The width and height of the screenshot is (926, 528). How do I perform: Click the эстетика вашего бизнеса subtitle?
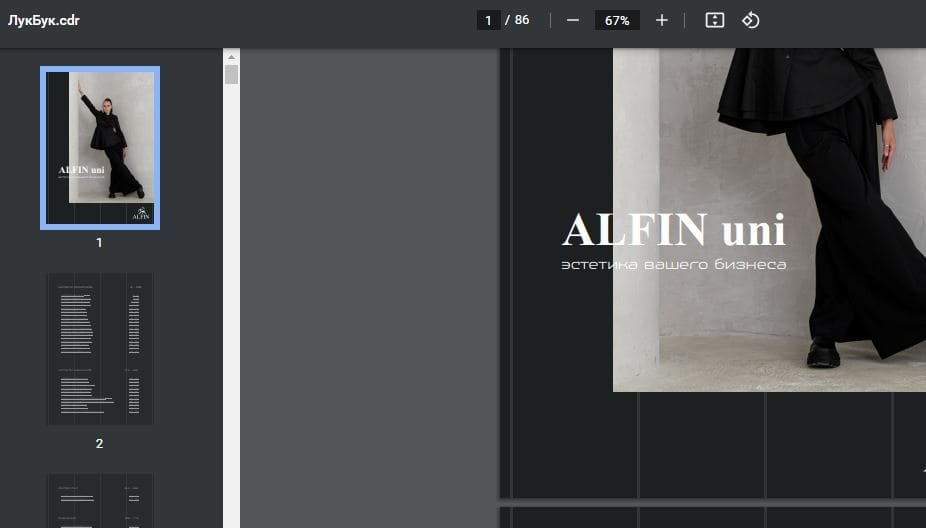pyautogui.click(x=674, y=265)
